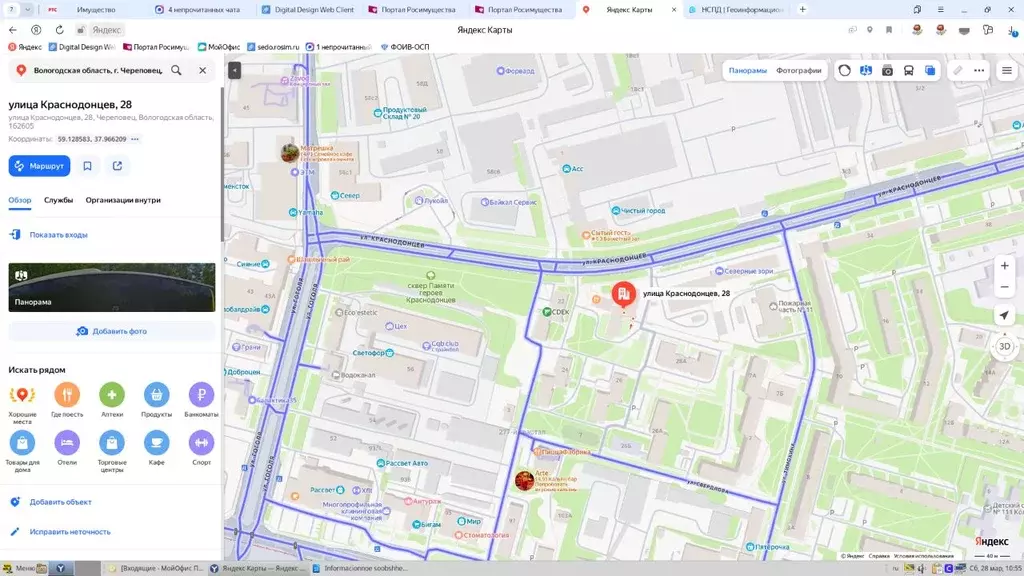This screenshot has width=1024, height=576.
Task: Toggle the 3D map tilt control
Action: [x=1004, y=346]
